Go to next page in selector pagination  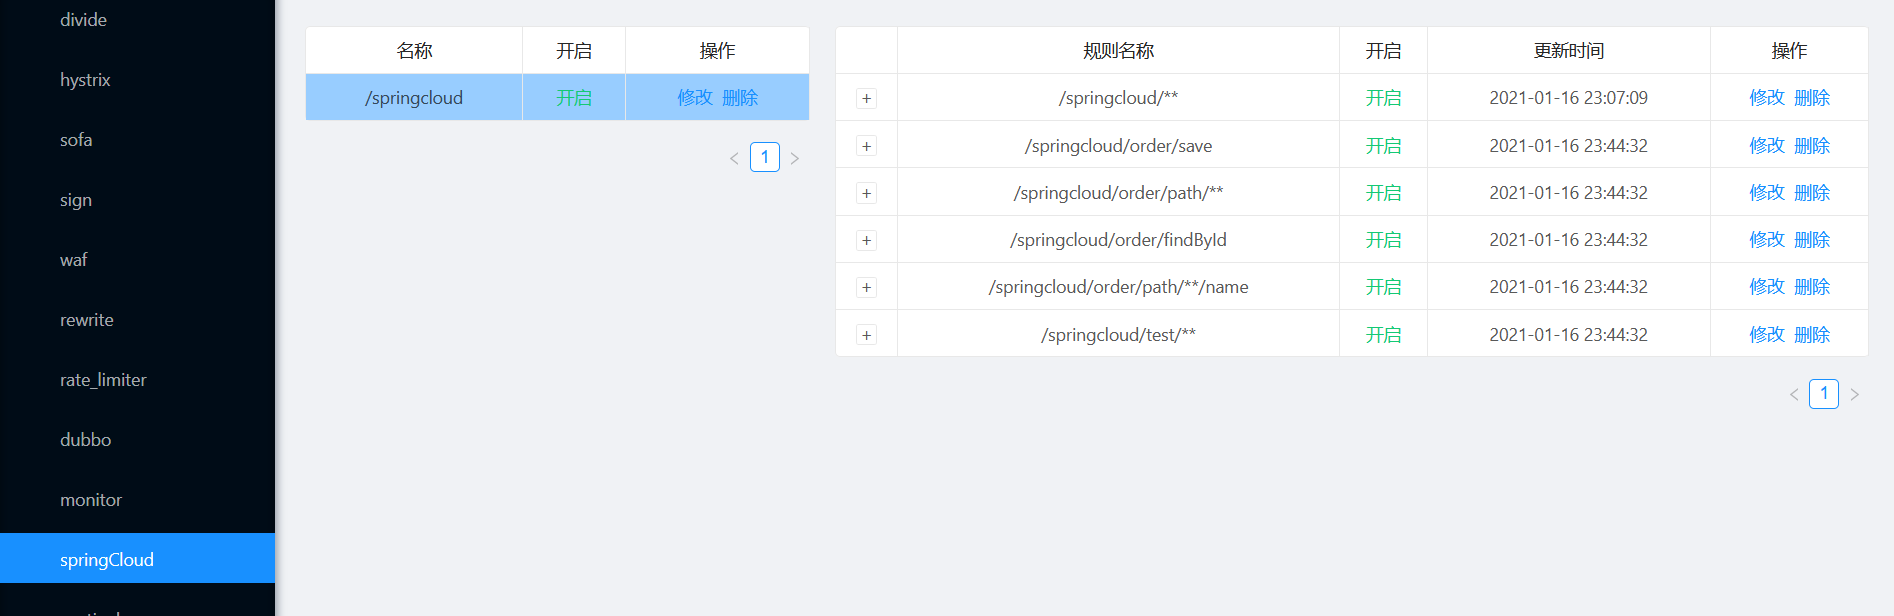795,158
